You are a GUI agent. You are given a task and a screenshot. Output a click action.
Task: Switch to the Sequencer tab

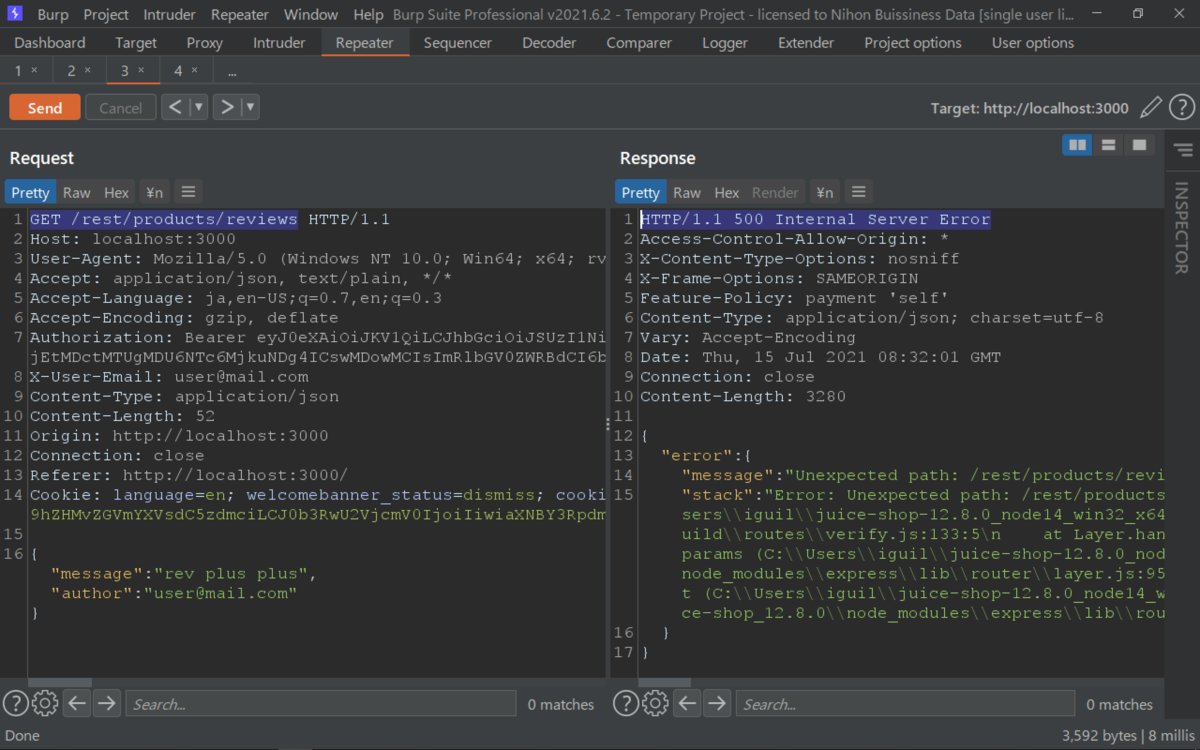coord(458,43)
